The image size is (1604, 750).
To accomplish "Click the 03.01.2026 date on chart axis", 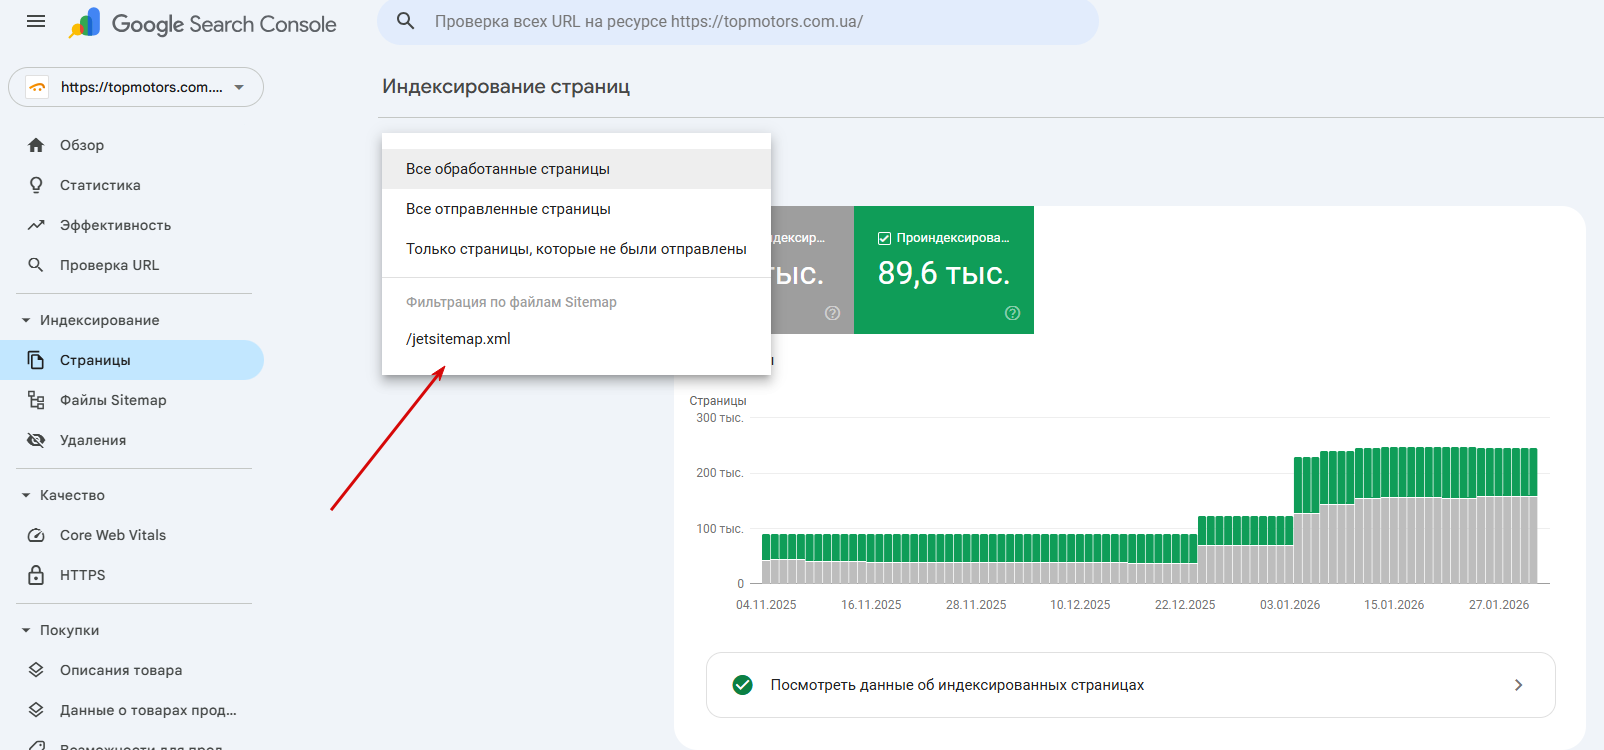I will (1290, 605).
